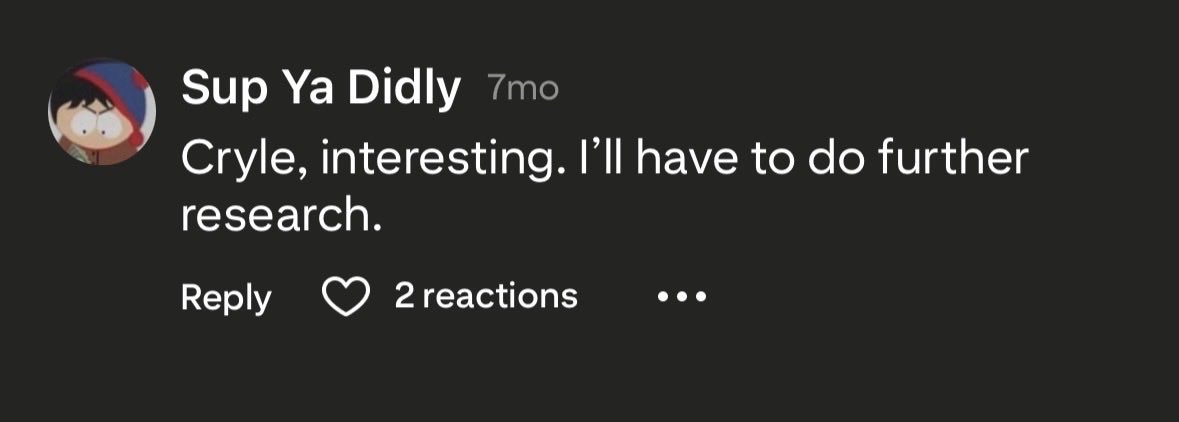Viewport: 1179px width, 422px height.
Task: Open the Sup Ya Didly username link
Action: [x=320, y=90]
